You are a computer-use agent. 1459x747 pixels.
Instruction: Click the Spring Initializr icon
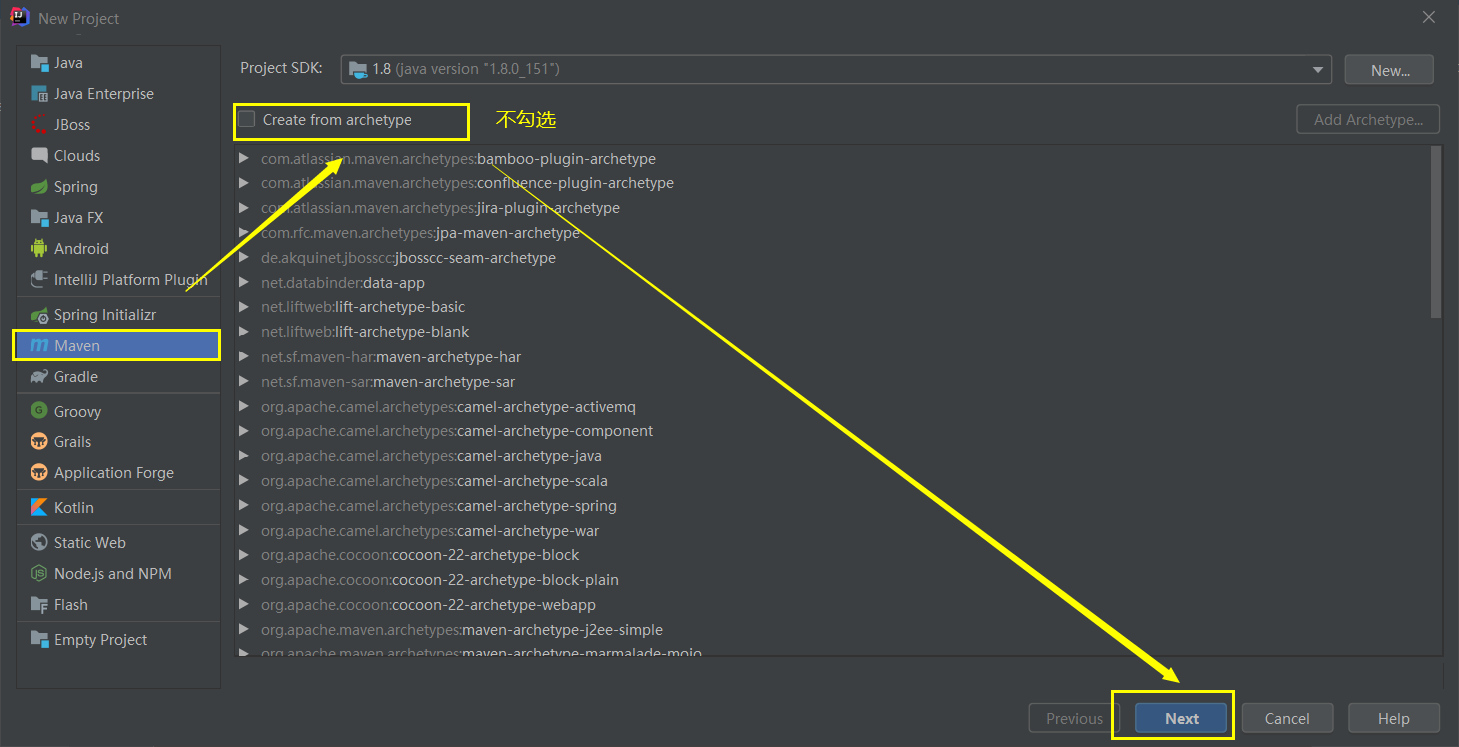pos(39,314)
